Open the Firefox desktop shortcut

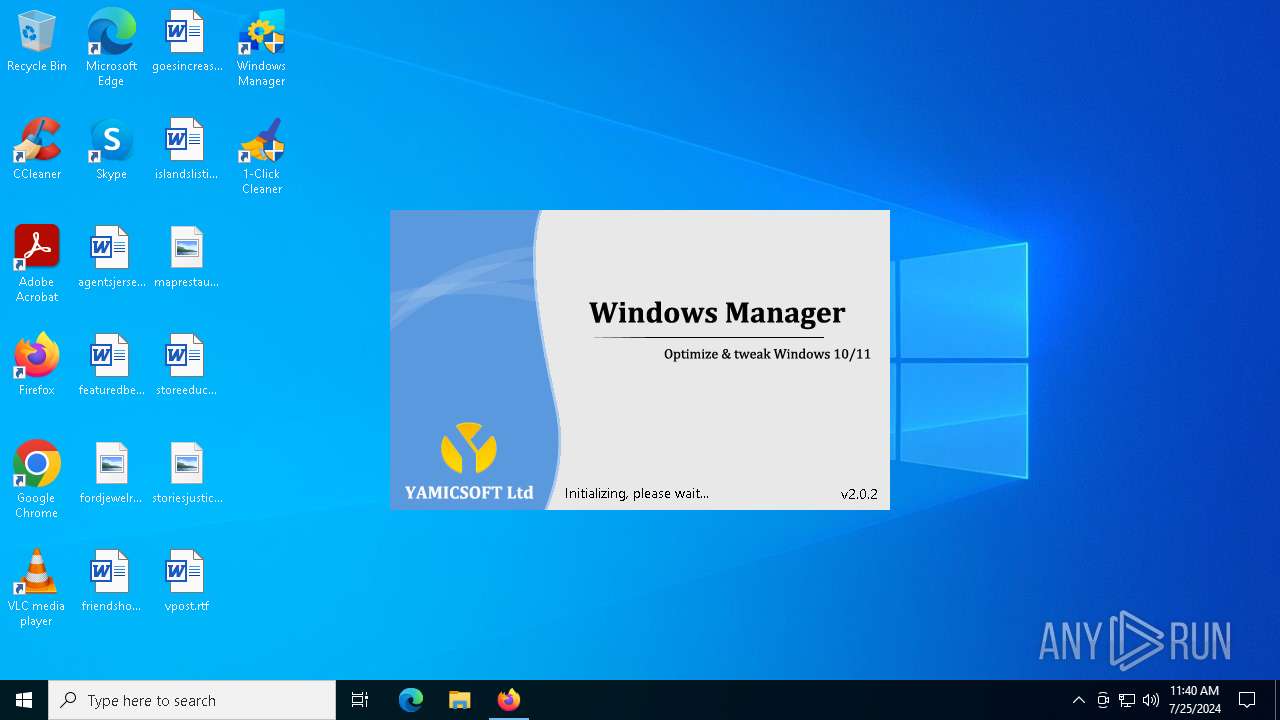pos(37,366)
